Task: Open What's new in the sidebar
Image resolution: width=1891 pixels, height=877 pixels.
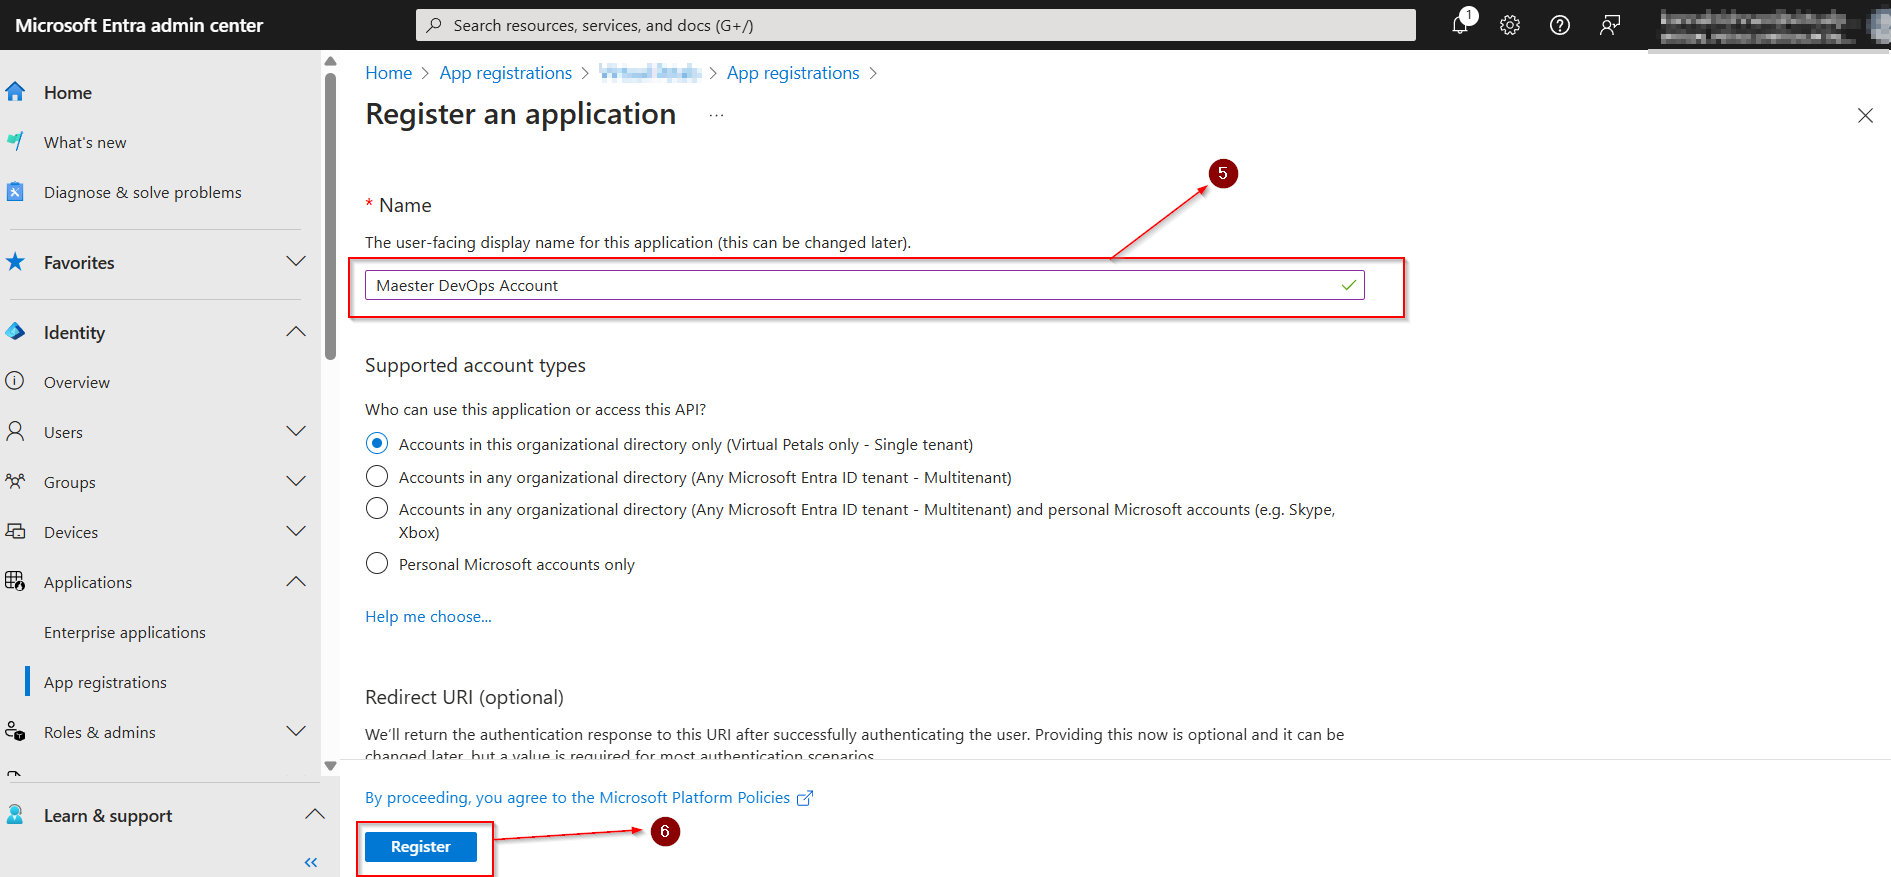Action: (85, 143)
